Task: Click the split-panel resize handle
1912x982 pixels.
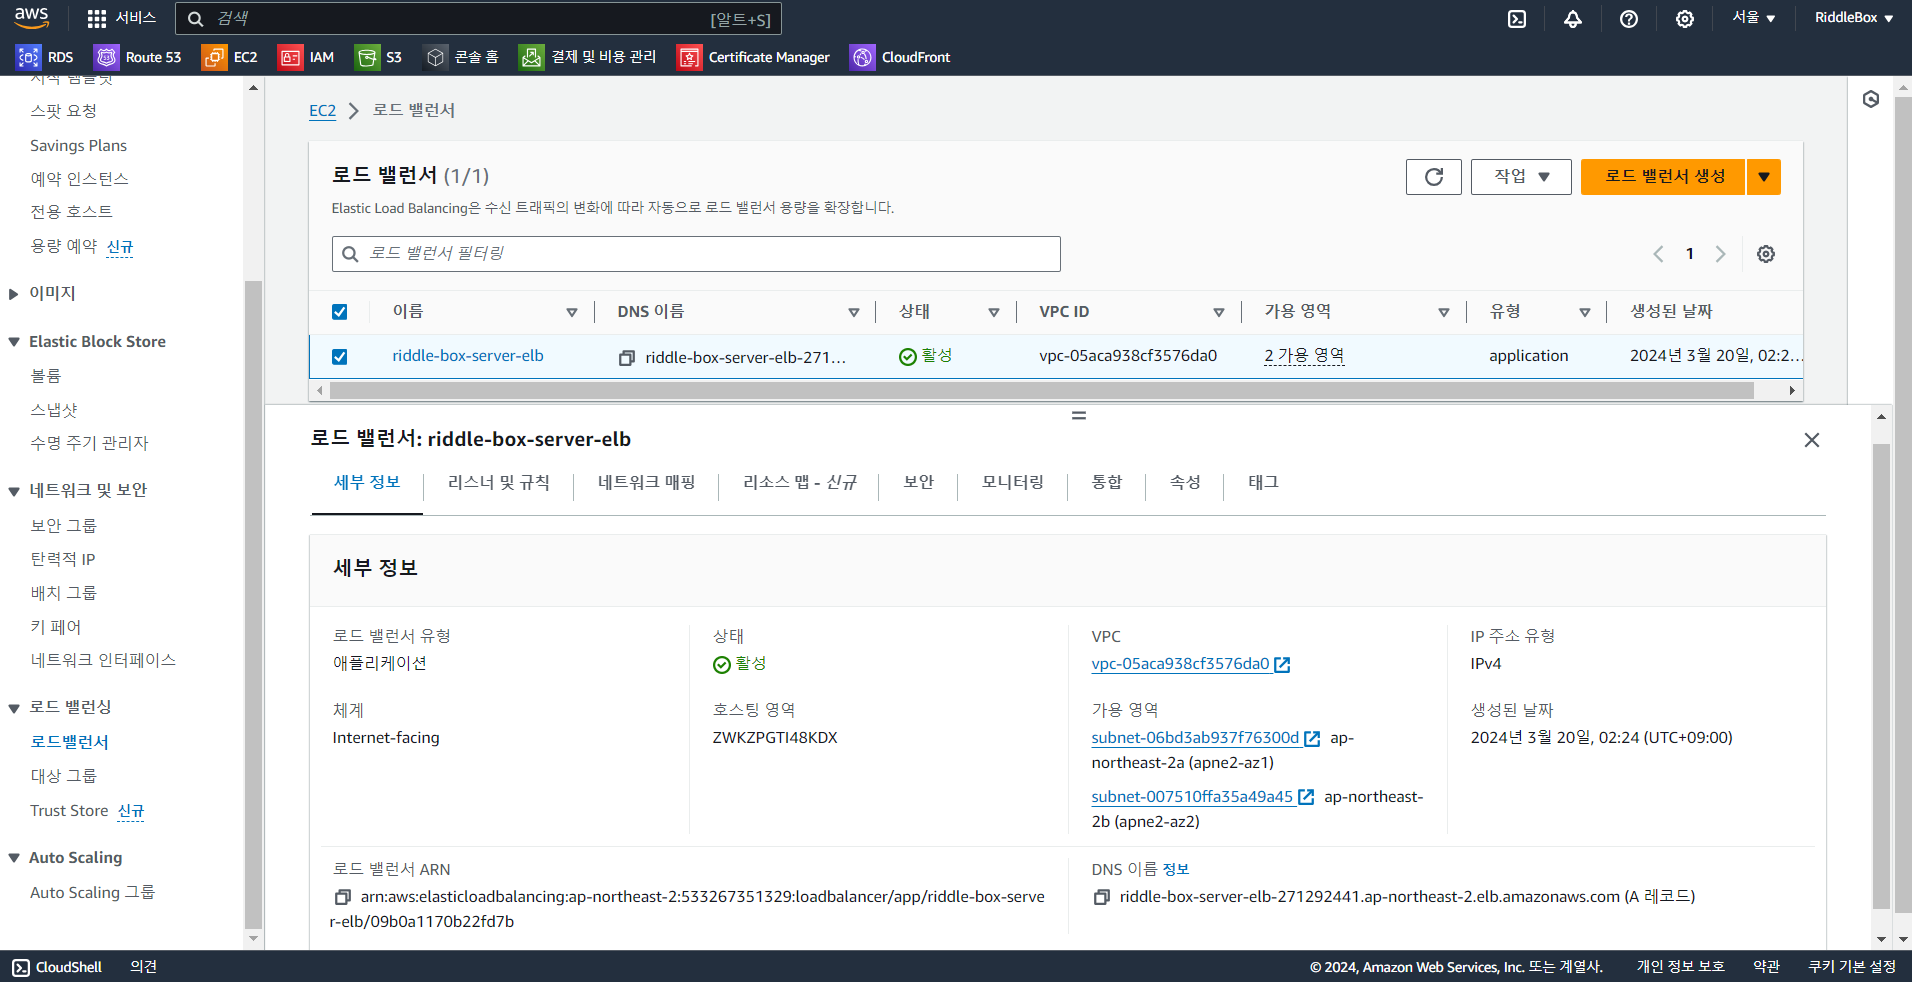Action: coord(1078,415)
